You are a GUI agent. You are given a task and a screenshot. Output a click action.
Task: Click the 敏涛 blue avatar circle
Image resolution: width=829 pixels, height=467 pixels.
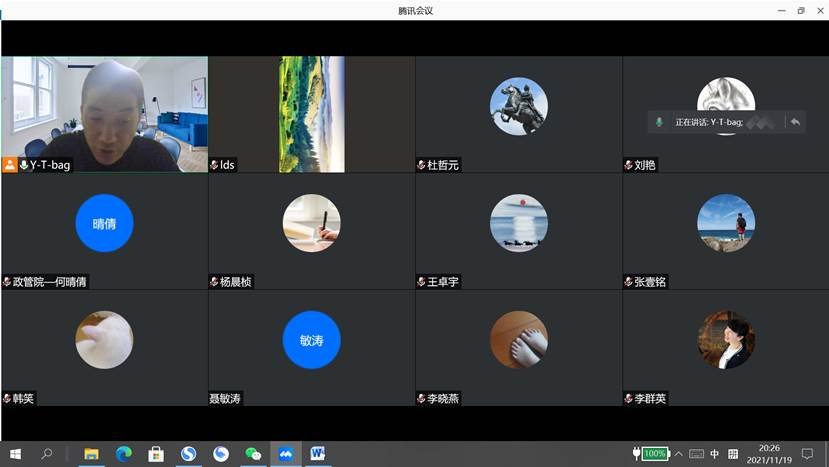pyautogui.click(x=311, y=340)
